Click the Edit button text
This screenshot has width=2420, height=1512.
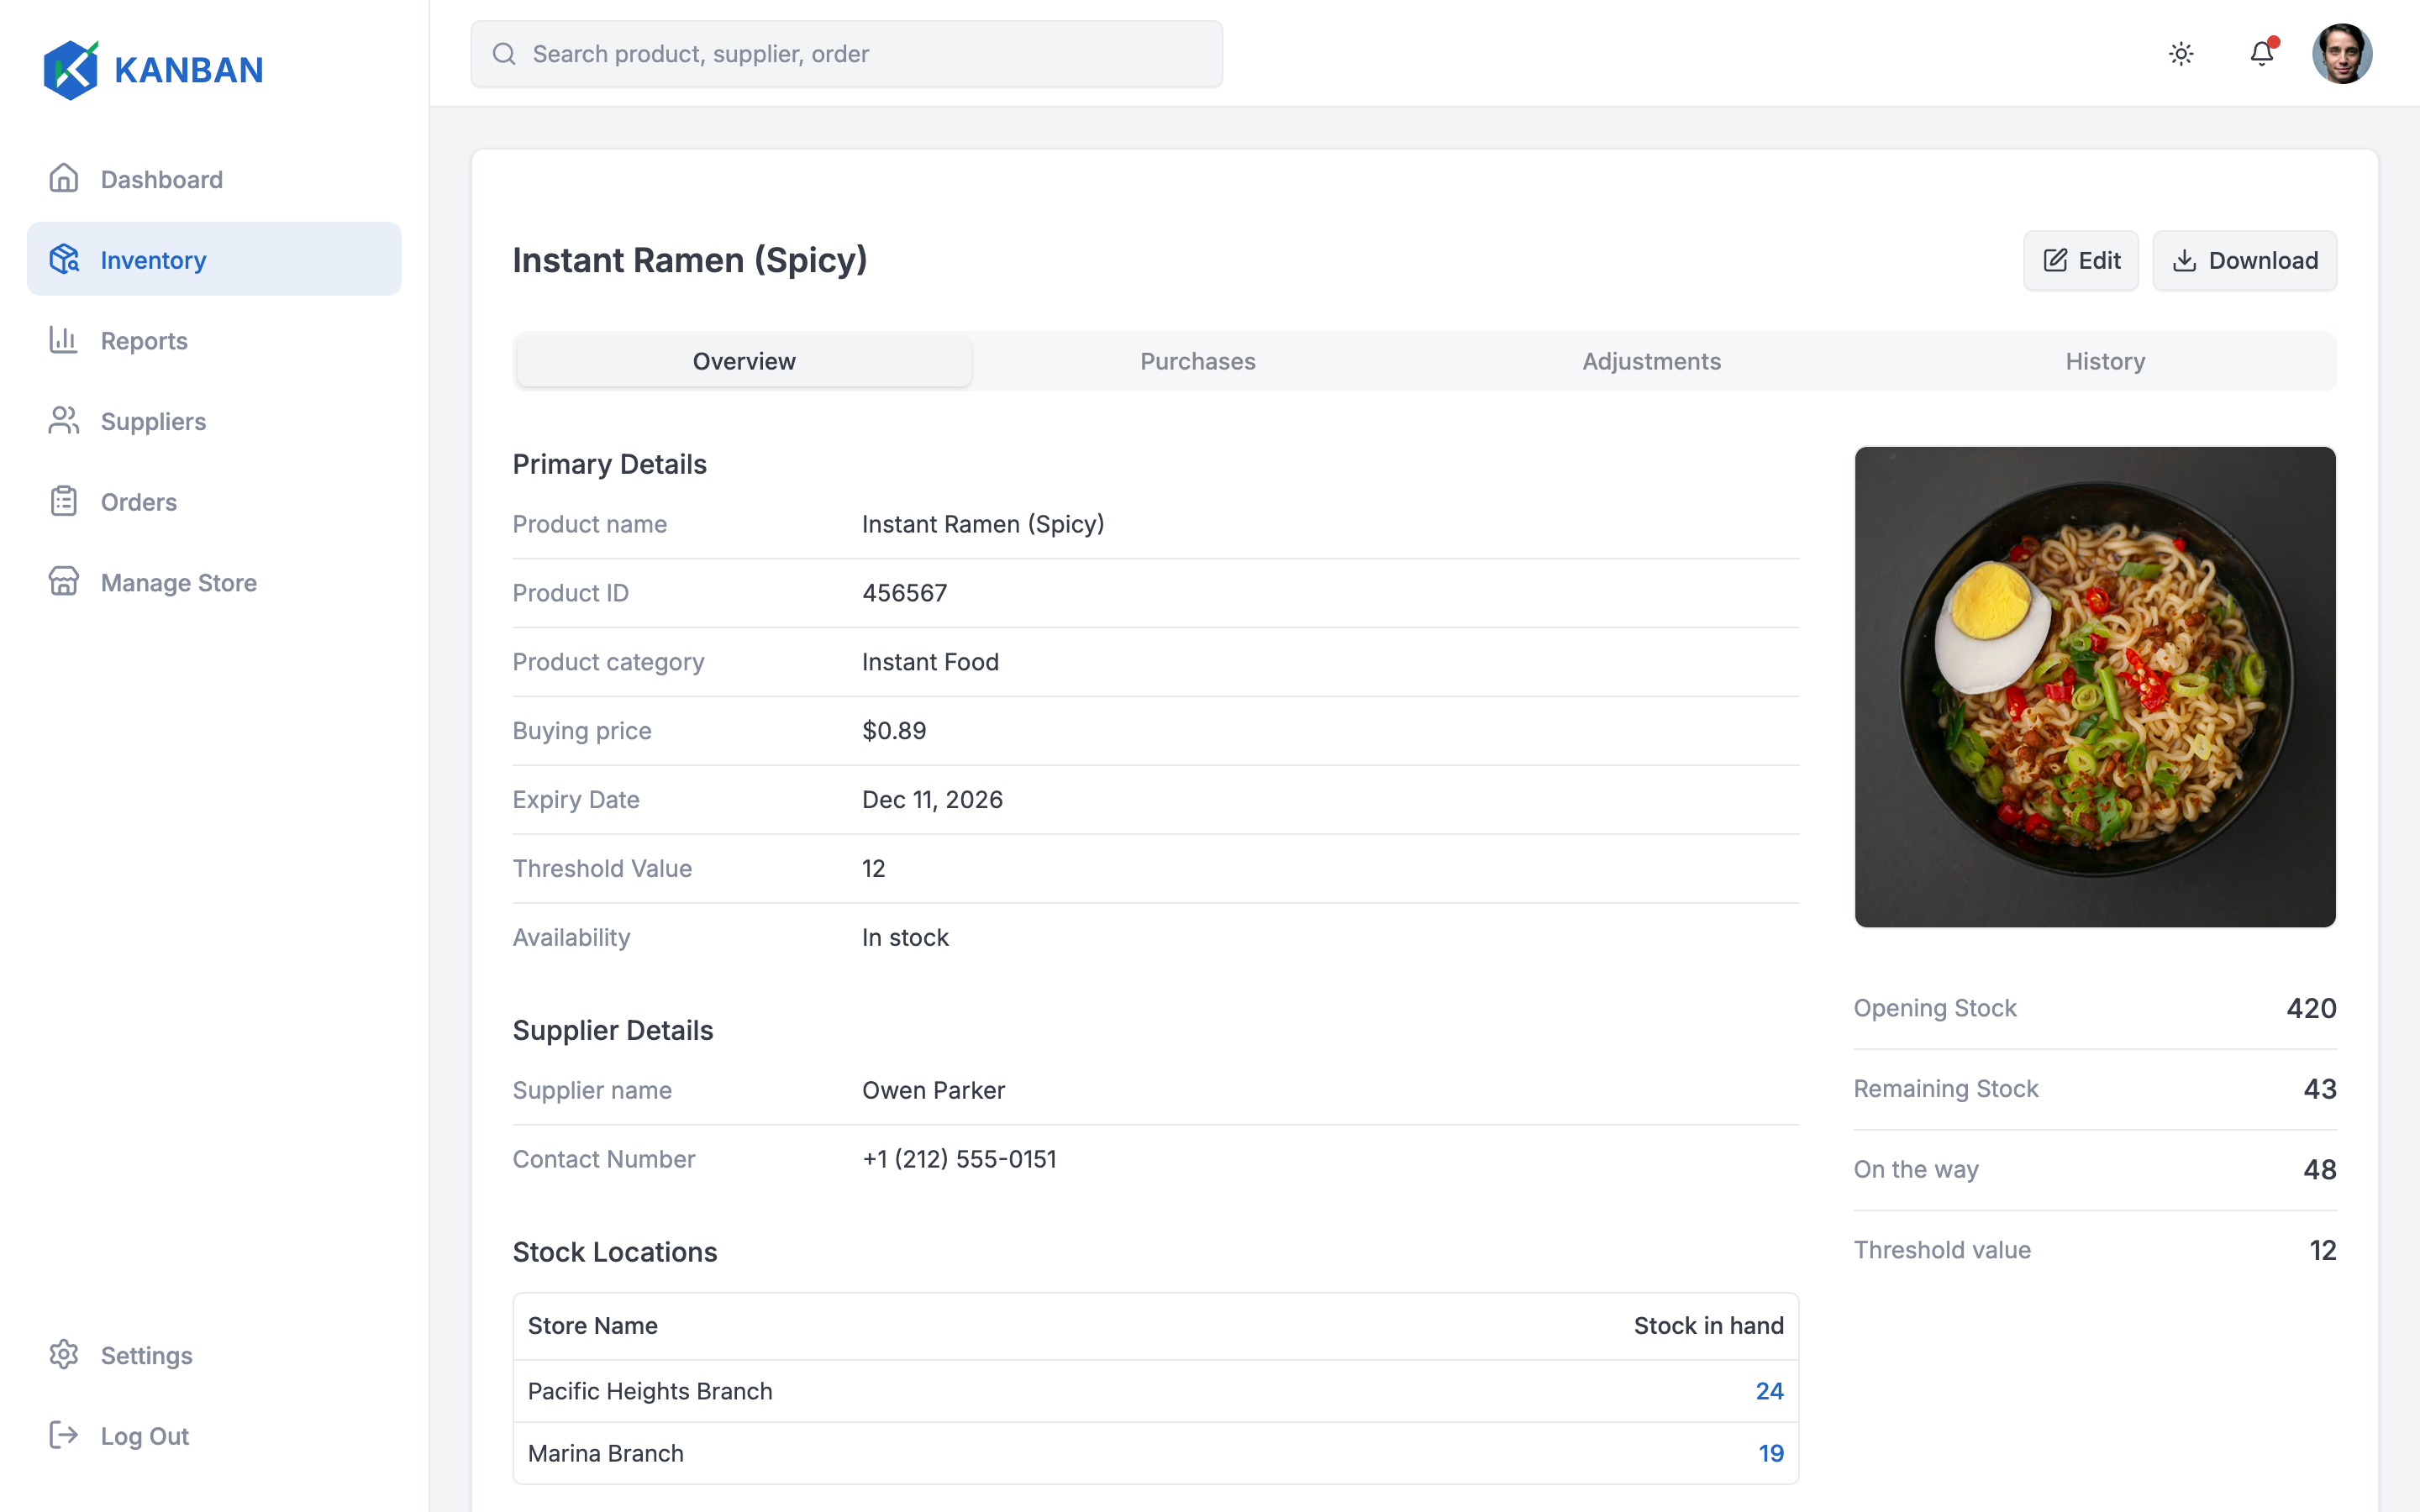2099,261
